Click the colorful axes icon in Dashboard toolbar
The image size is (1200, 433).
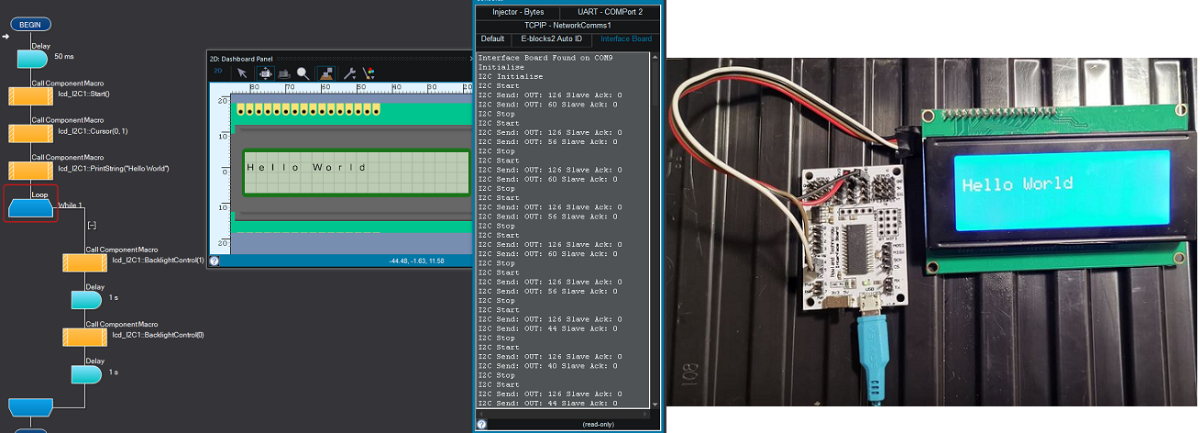click(x=368, y=73)
